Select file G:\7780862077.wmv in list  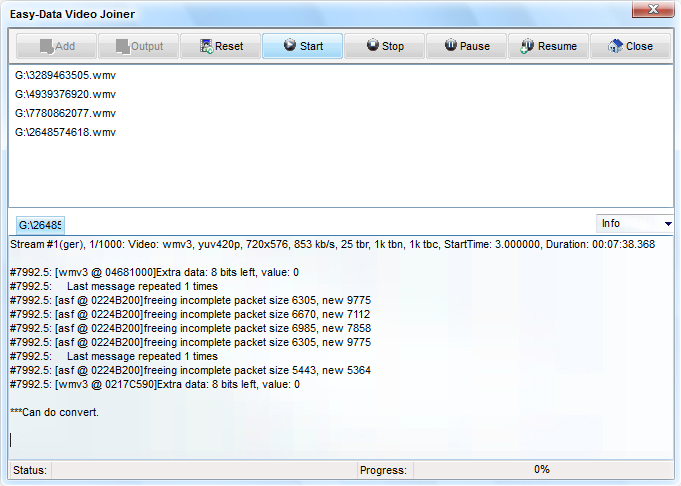point(66,113)
